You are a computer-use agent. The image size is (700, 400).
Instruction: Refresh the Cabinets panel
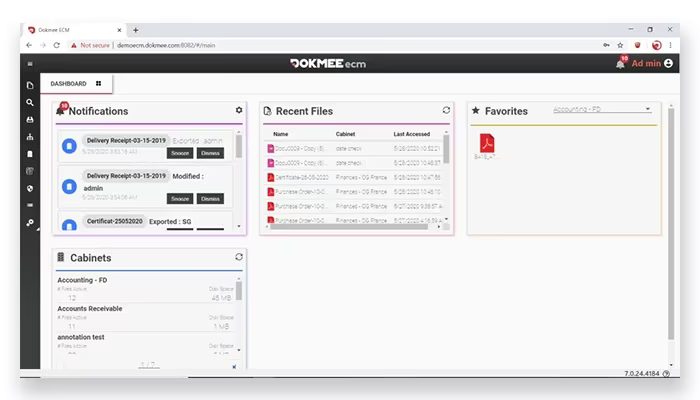[x=239, y=257]
